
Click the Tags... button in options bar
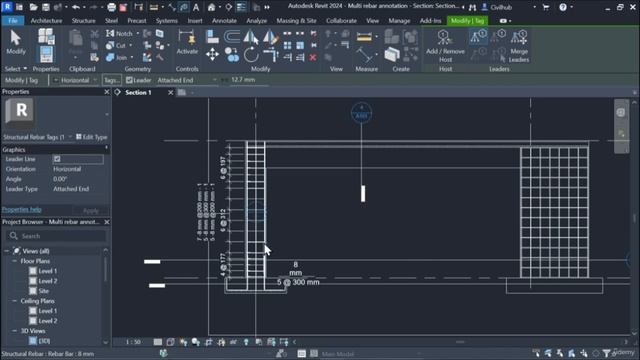(x=111, y=80)
